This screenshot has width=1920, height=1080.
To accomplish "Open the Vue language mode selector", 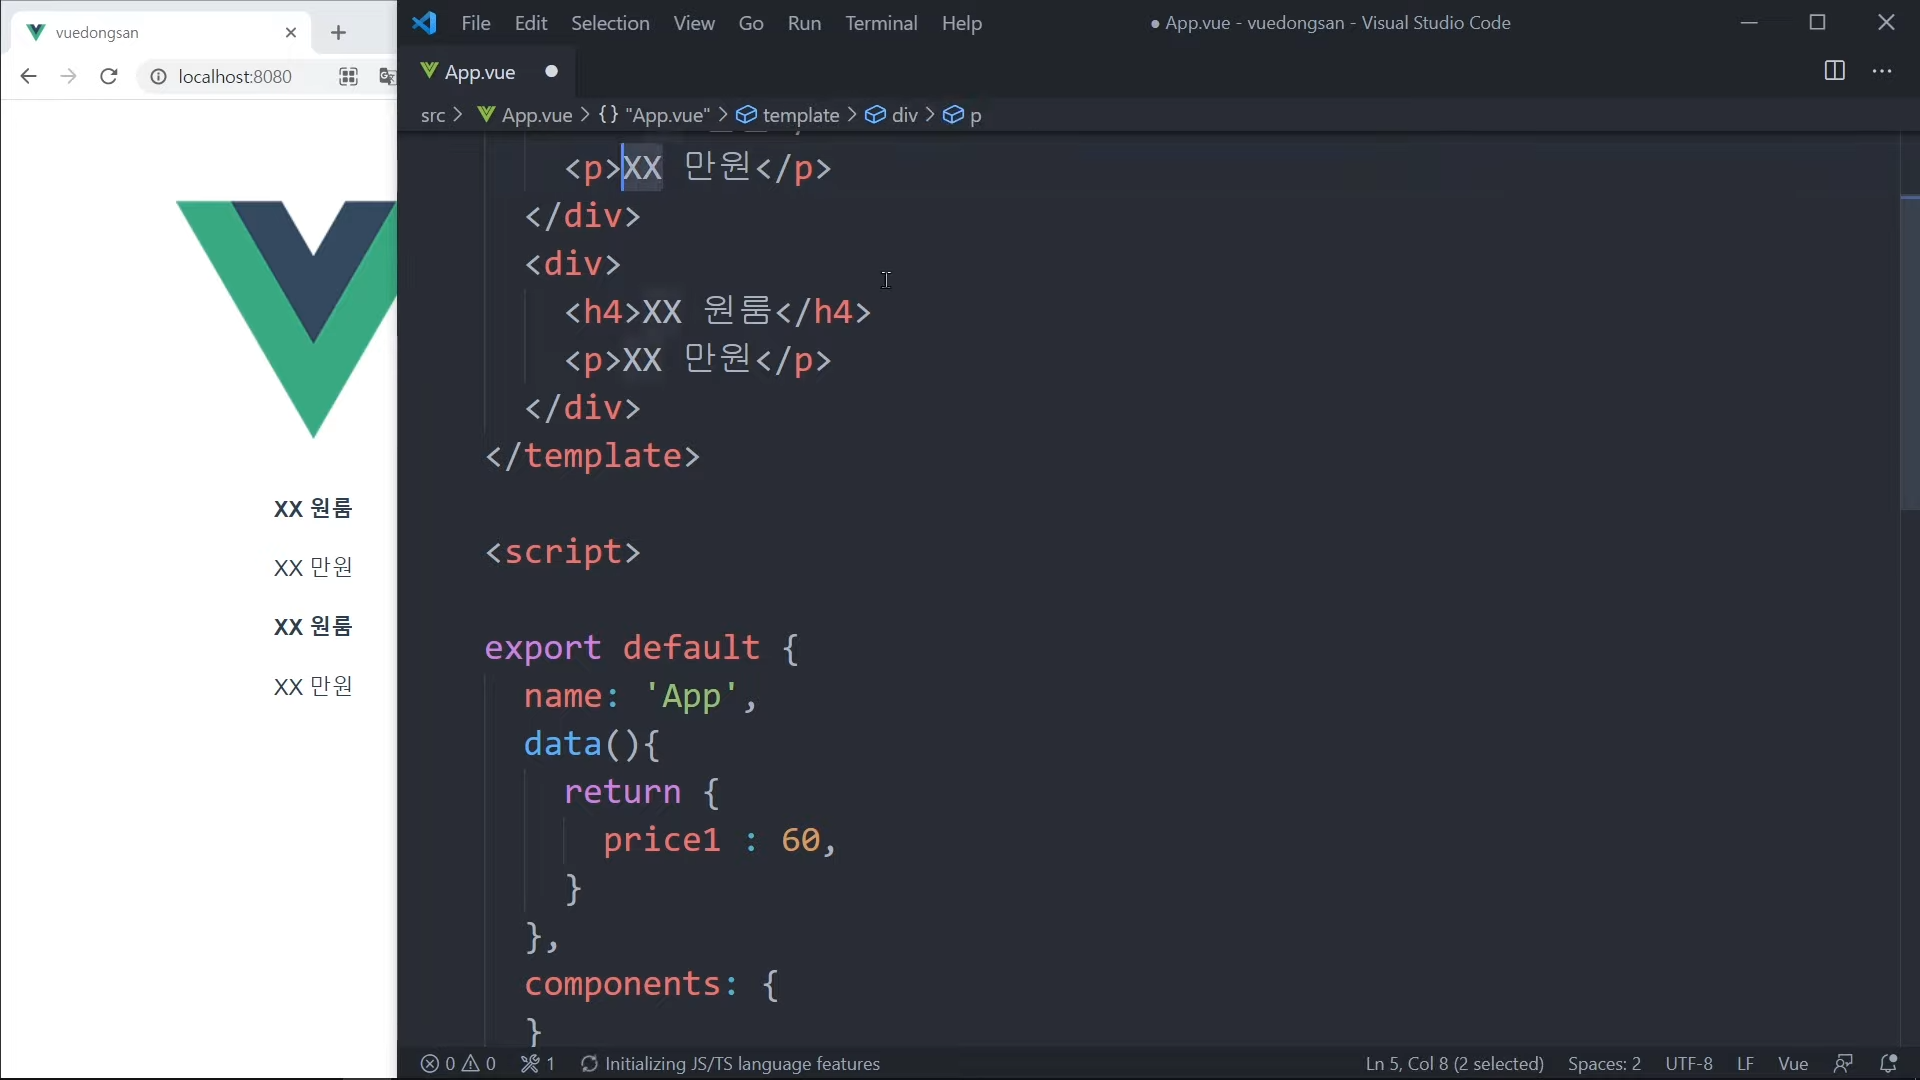I will pyautogui.click(x=1792, y=1063).
